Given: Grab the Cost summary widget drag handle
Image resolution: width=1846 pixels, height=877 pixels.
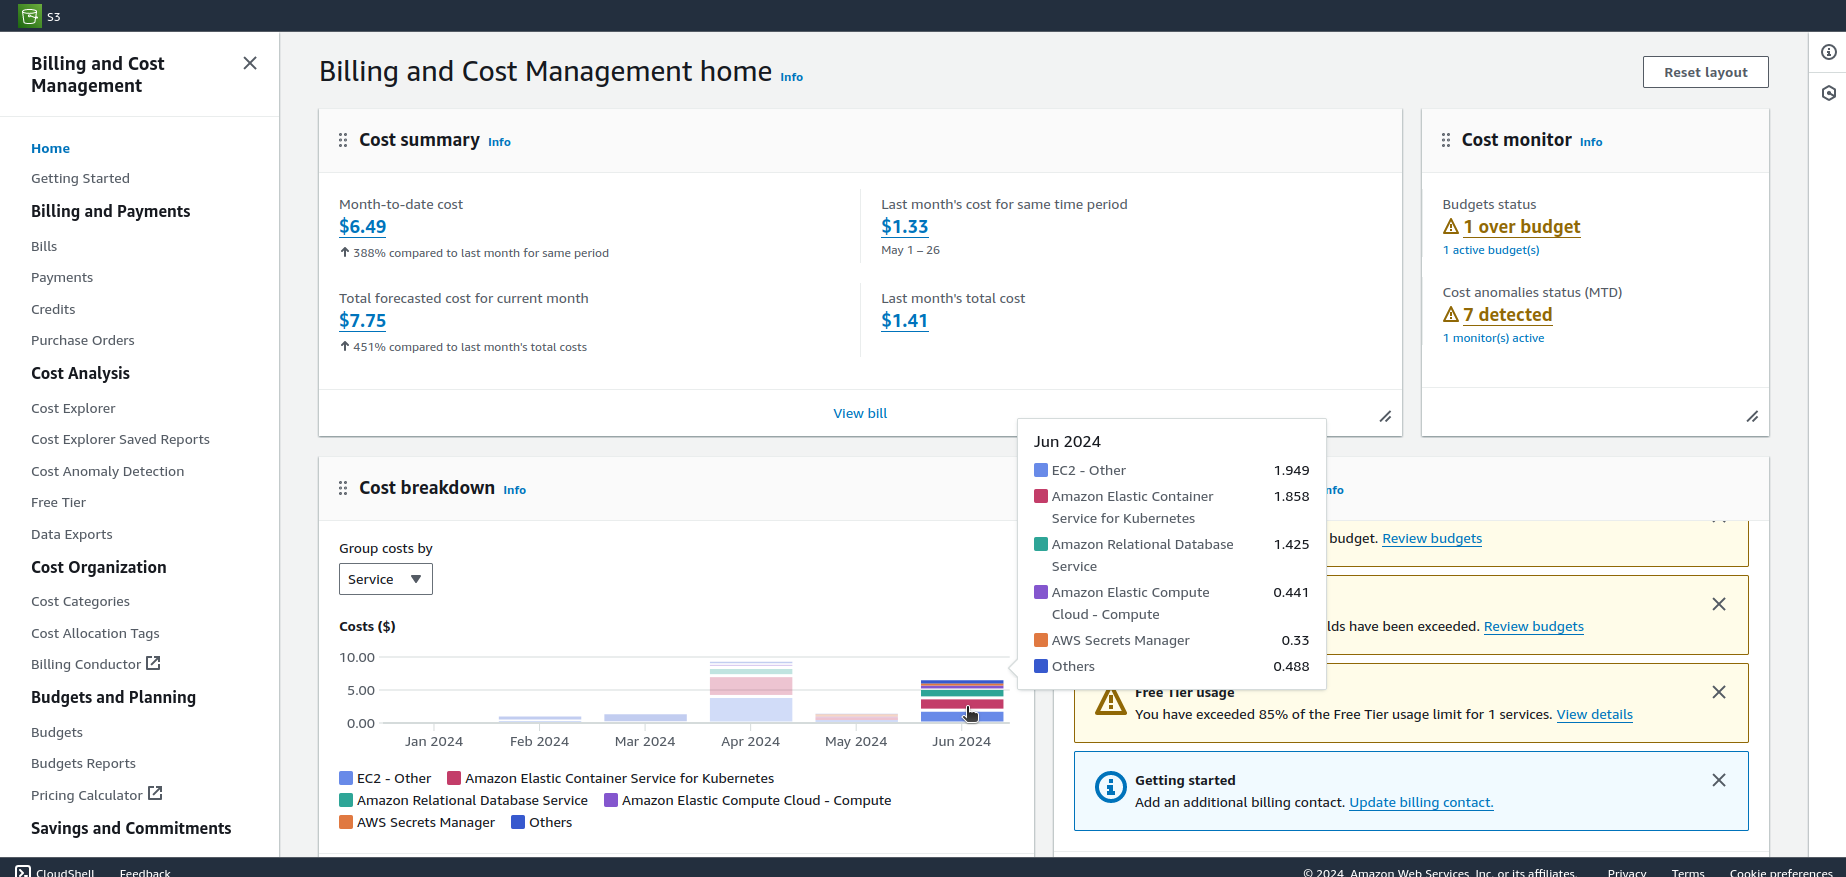Looking at the screenshot, I should (x=343, y=140).
